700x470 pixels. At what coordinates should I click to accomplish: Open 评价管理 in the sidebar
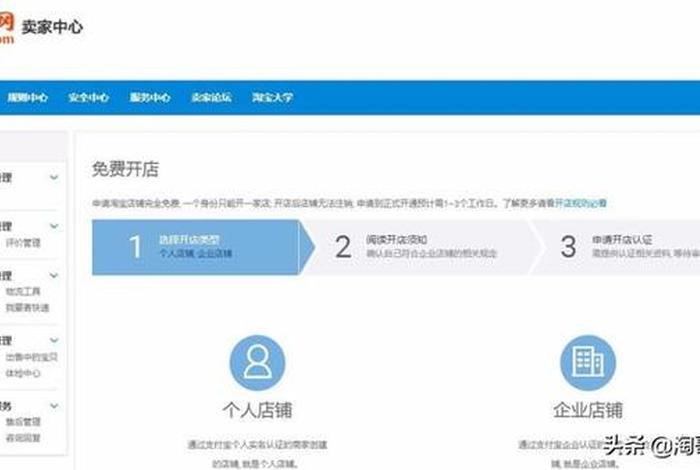point(23,243)
